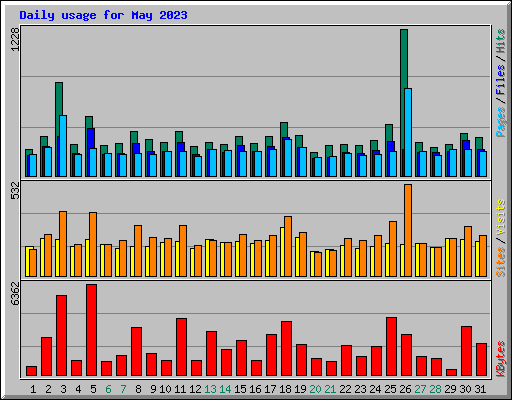Click day label 5 on x-axis

pyautogui.click(x=93, y=389)
